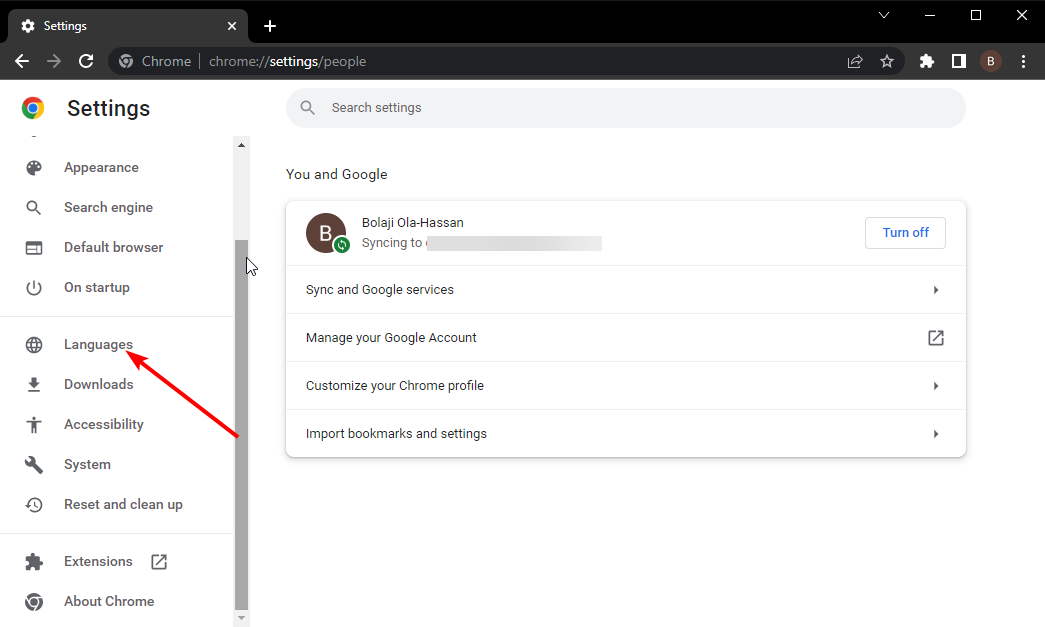The width and height of the screenshot is (1045, 627).
Task: Expand Import bookmarks and settings arrow
Action: click(x=936, y=434)
